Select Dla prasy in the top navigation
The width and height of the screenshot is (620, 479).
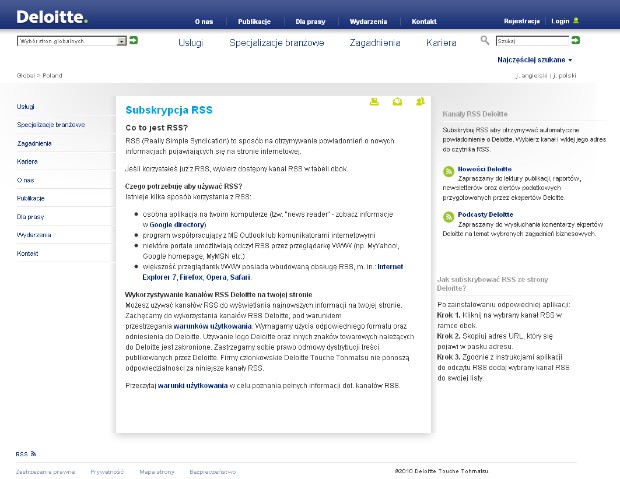(310, 22)
